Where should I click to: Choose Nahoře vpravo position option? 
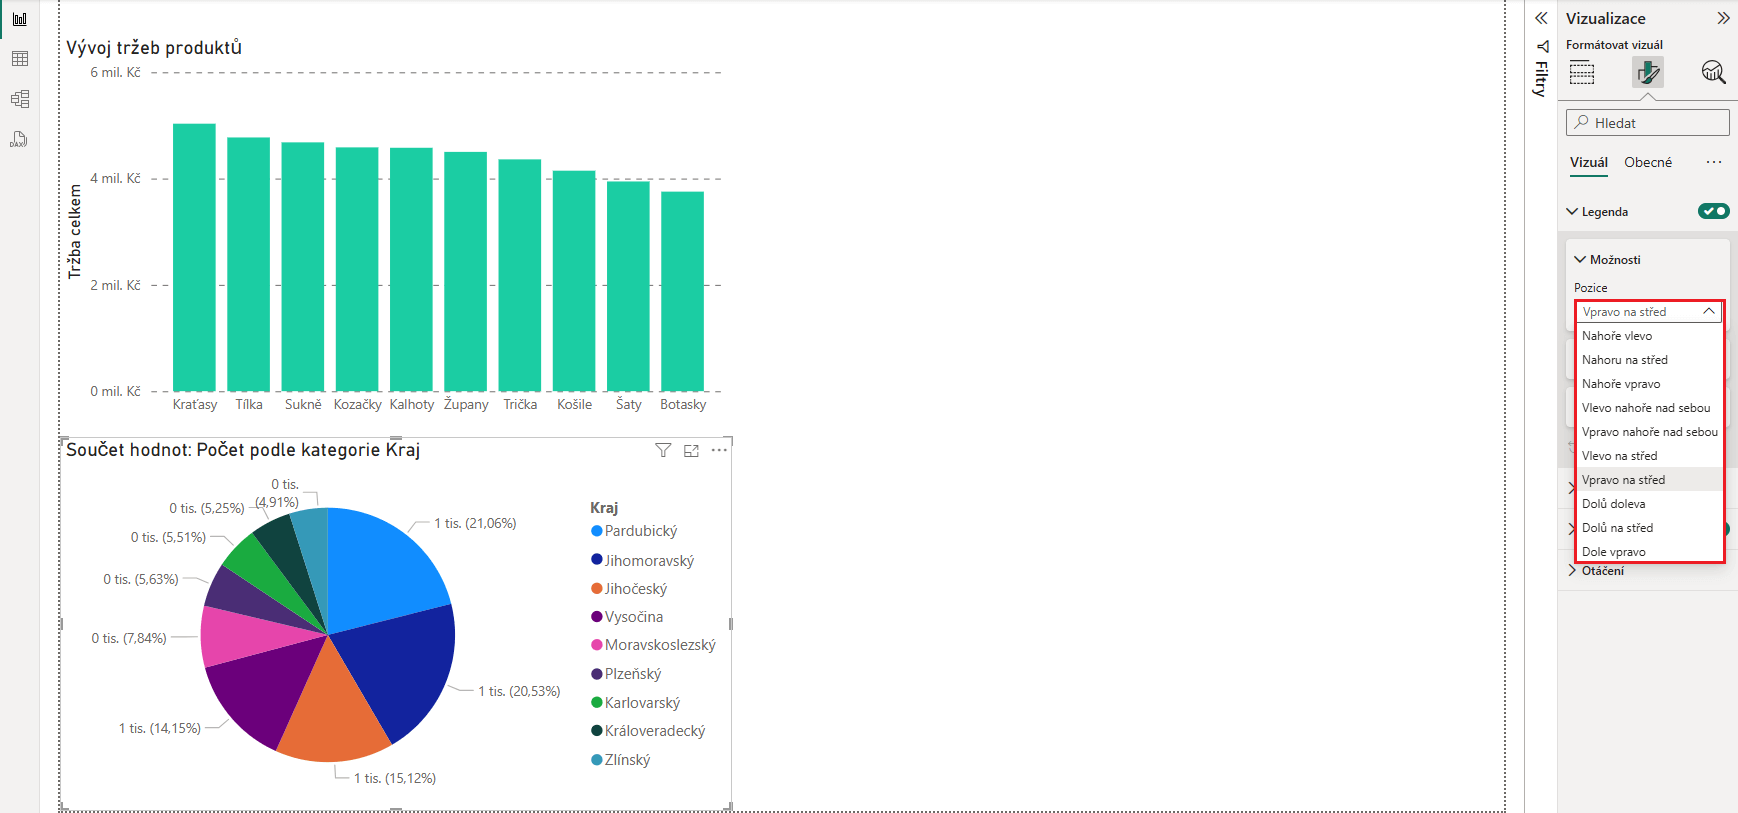(1648, 384)
